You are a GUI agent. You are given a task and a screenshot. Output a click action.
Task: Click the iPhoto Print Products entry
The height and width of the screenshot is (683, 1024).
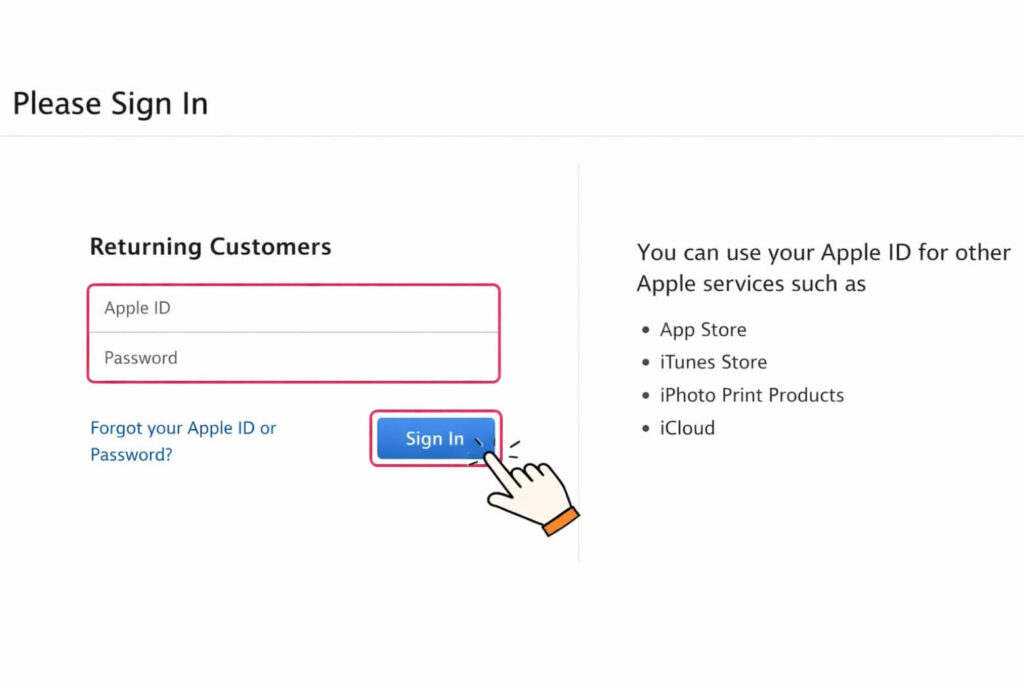pyautogui.click(x=752, y=395)
